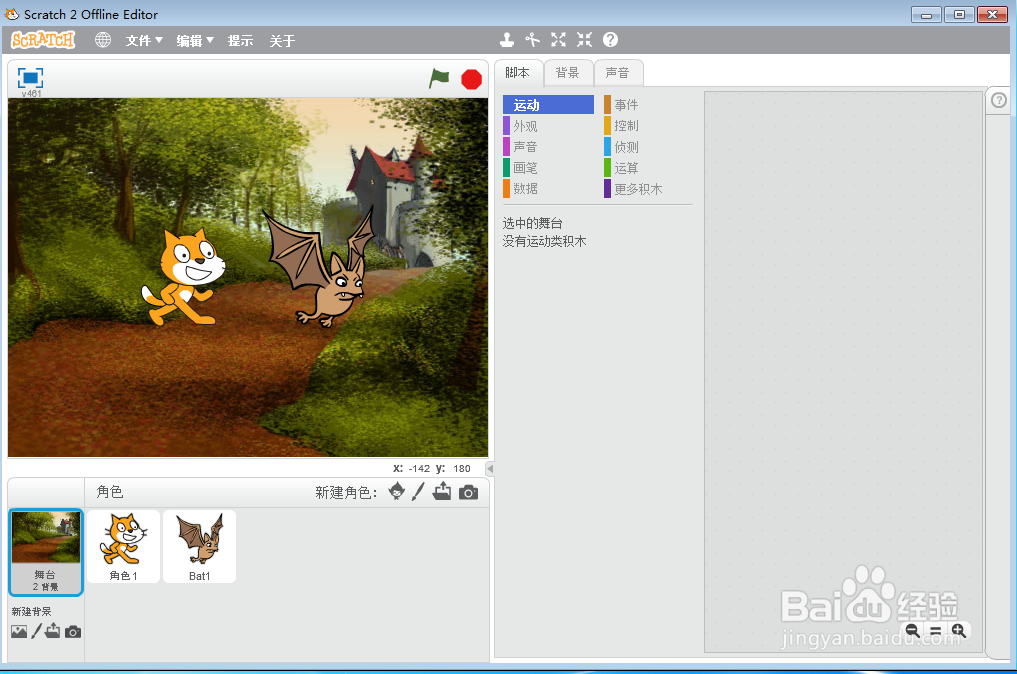The width and height of the screenshot is (1017, 674).
Task: Select the Bat1 sprite thumbnail
Action: [200, 546]
